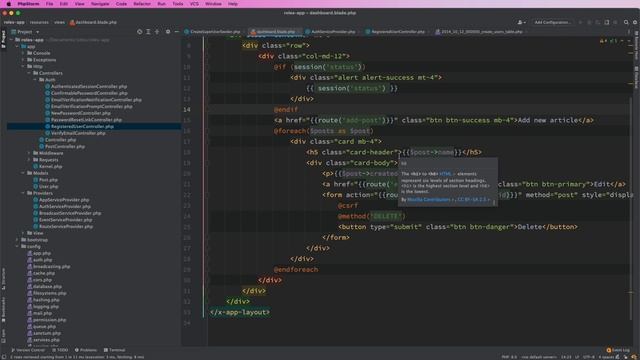Click the 4 spaces indent setting in status bar
This screenshot has width=640, height=360.
pyautogui.click(x=606, y=357)
